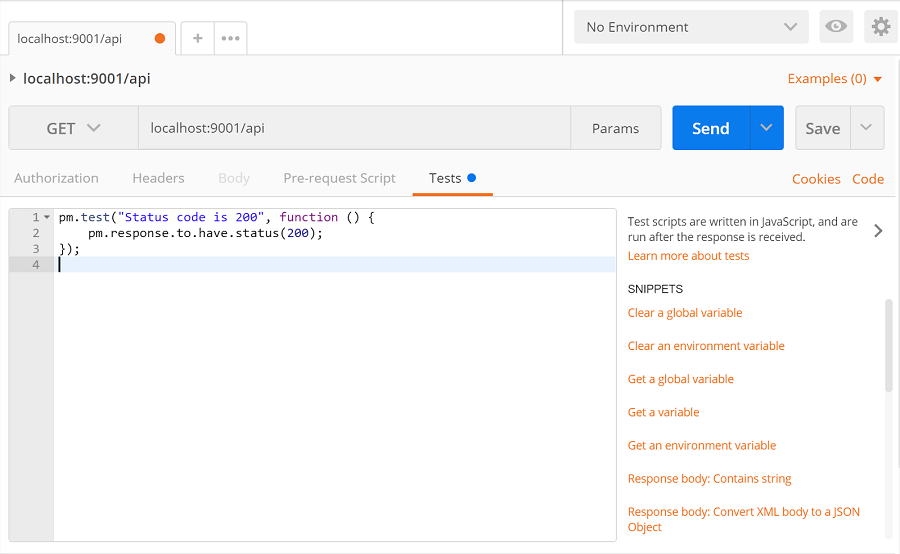This screenshot has height=554, width=900.
Task: Click the environment quick look eye icon
Action: point(836,26)
